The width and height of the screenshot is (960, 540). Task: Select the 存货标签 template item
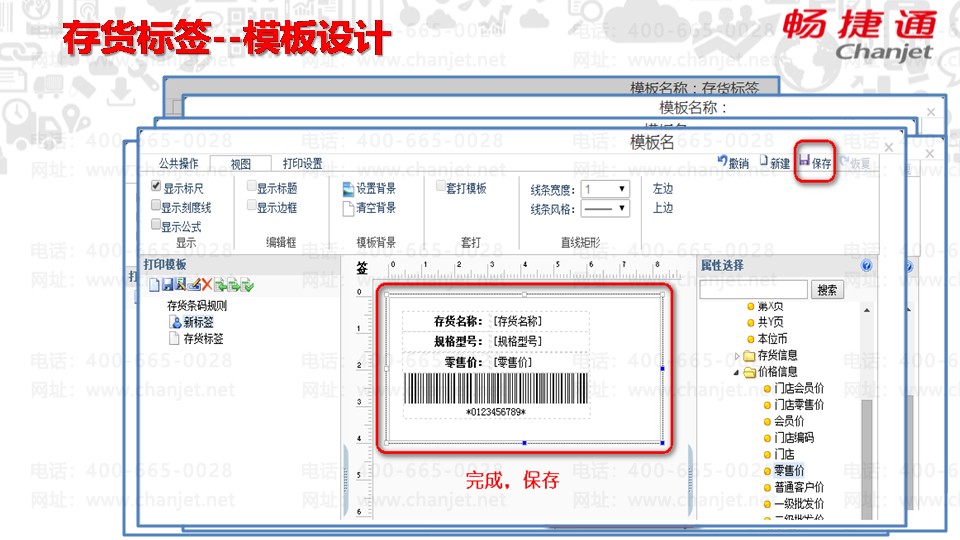point(203,339)
